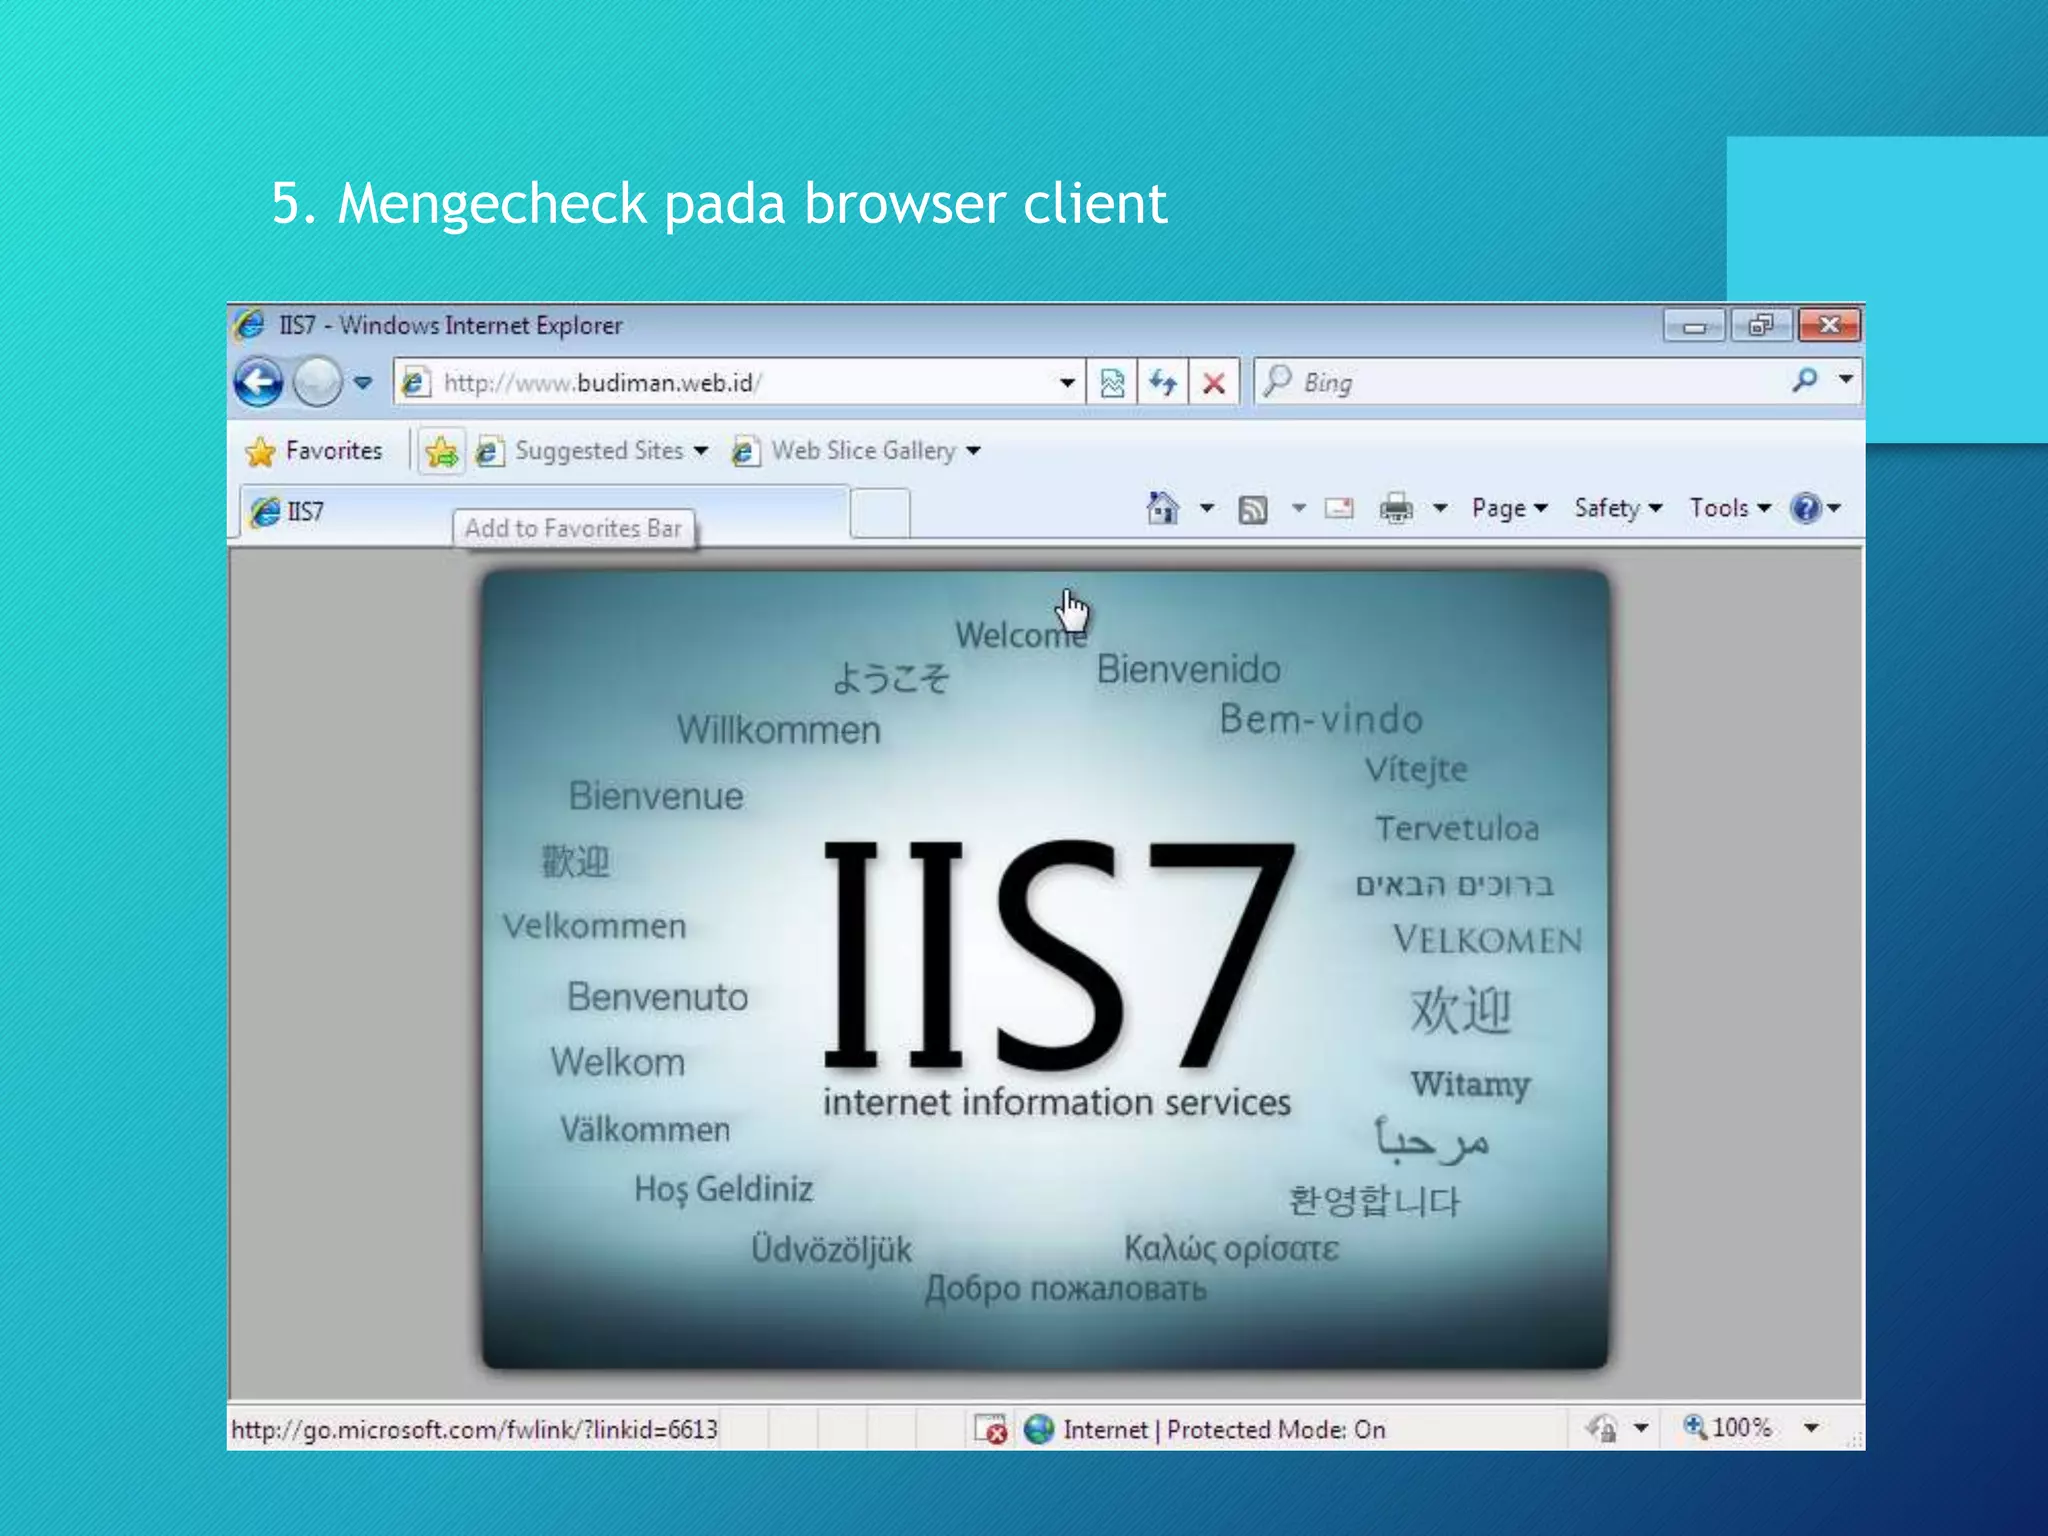Click the 100% zoom level button
The width and height of the screenshot is (2048, 1536).
(1727, 1427)
